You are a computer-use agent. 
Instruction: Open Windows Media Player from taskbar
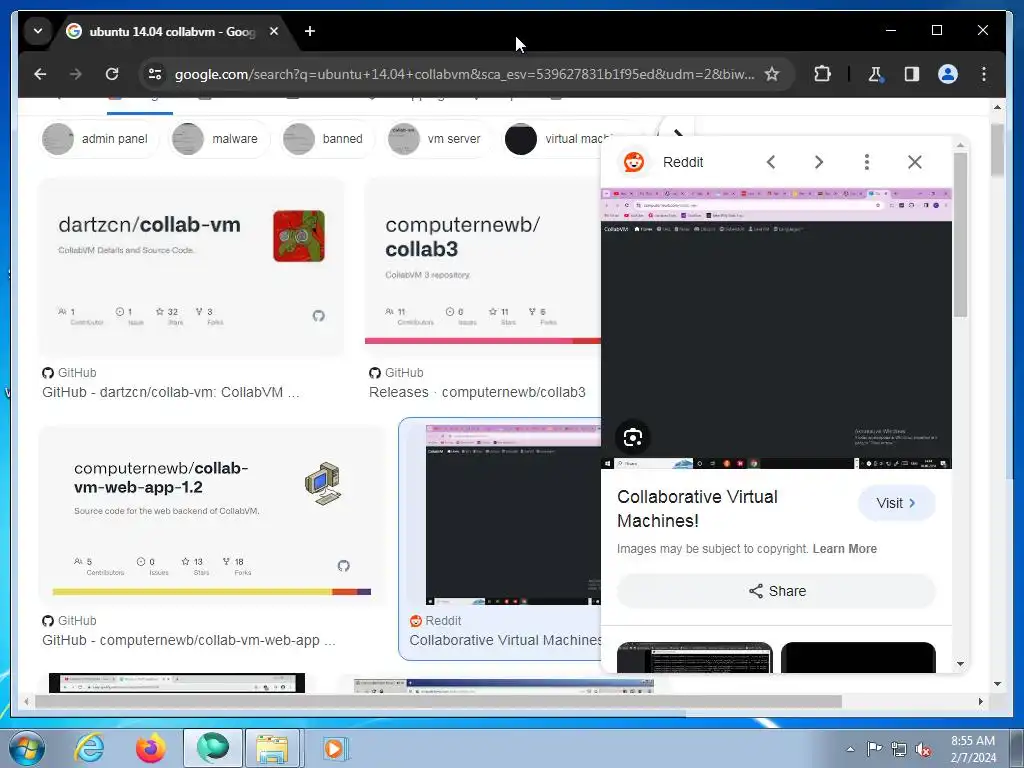click(336, 748)
